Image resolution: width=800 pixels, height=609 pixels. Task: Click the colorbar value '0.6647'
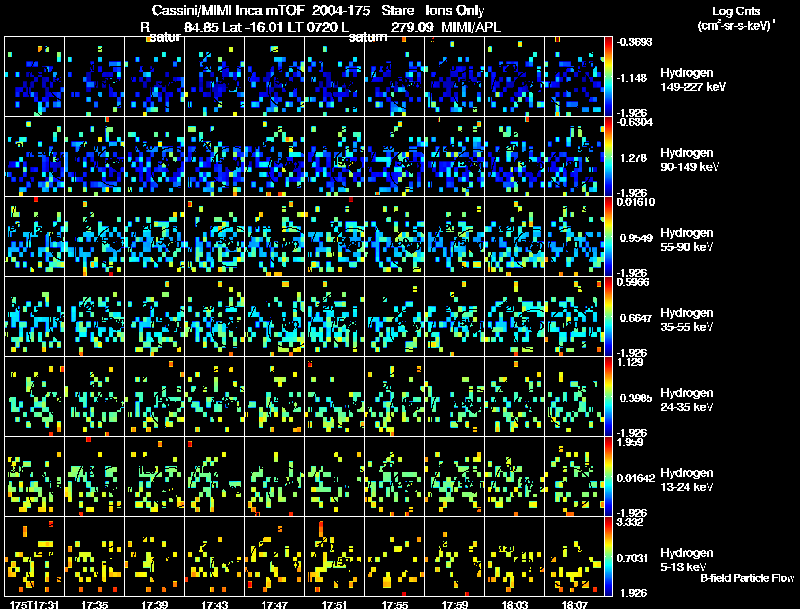(x=636, y=318)
